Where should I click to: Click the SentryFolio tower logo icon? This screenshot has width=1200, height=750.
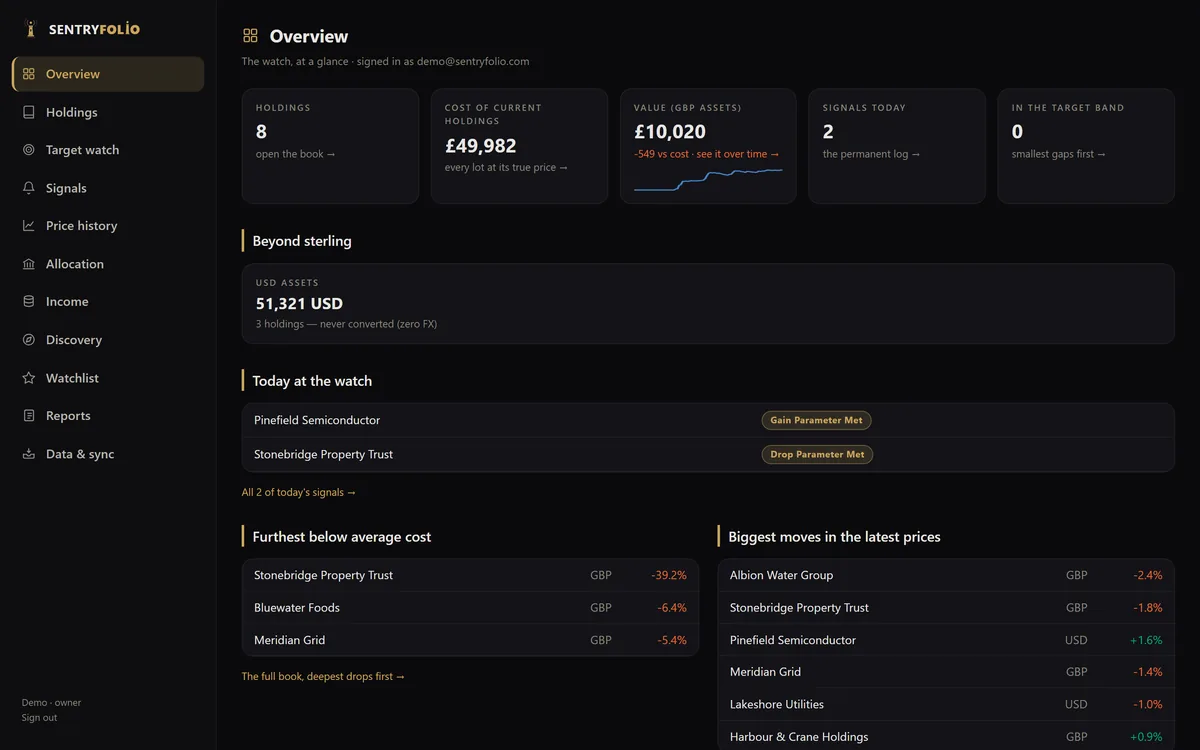click(x=30, y=28)
